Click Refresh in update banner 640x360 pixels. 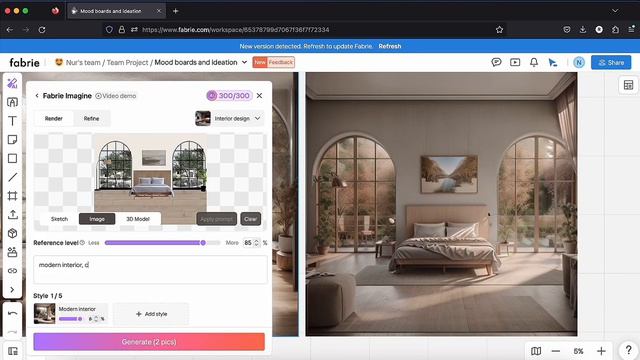pyautogui.click(x=390, y=46)
